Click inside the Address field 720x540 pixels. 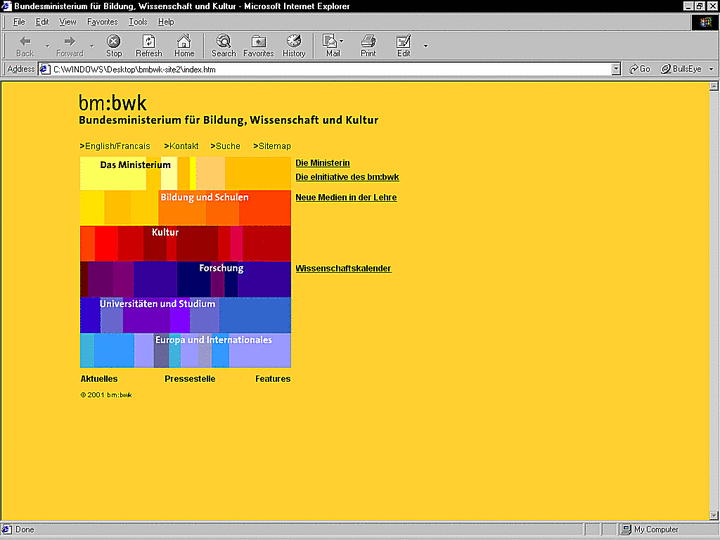coord(331,69)
